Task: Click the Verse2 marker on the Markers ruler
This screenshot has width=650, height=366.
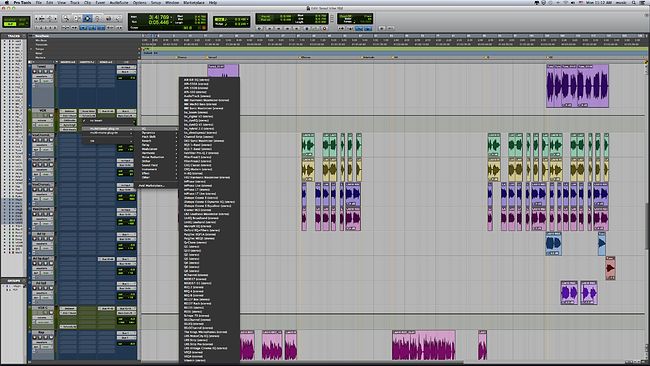Action: coord(212,57)
